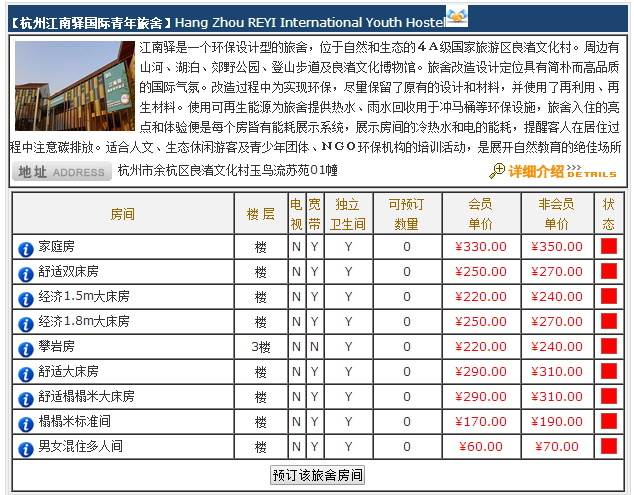Click handshake icon next to hostel title
The height and width of the screenshot is (495, 634).
457,17
